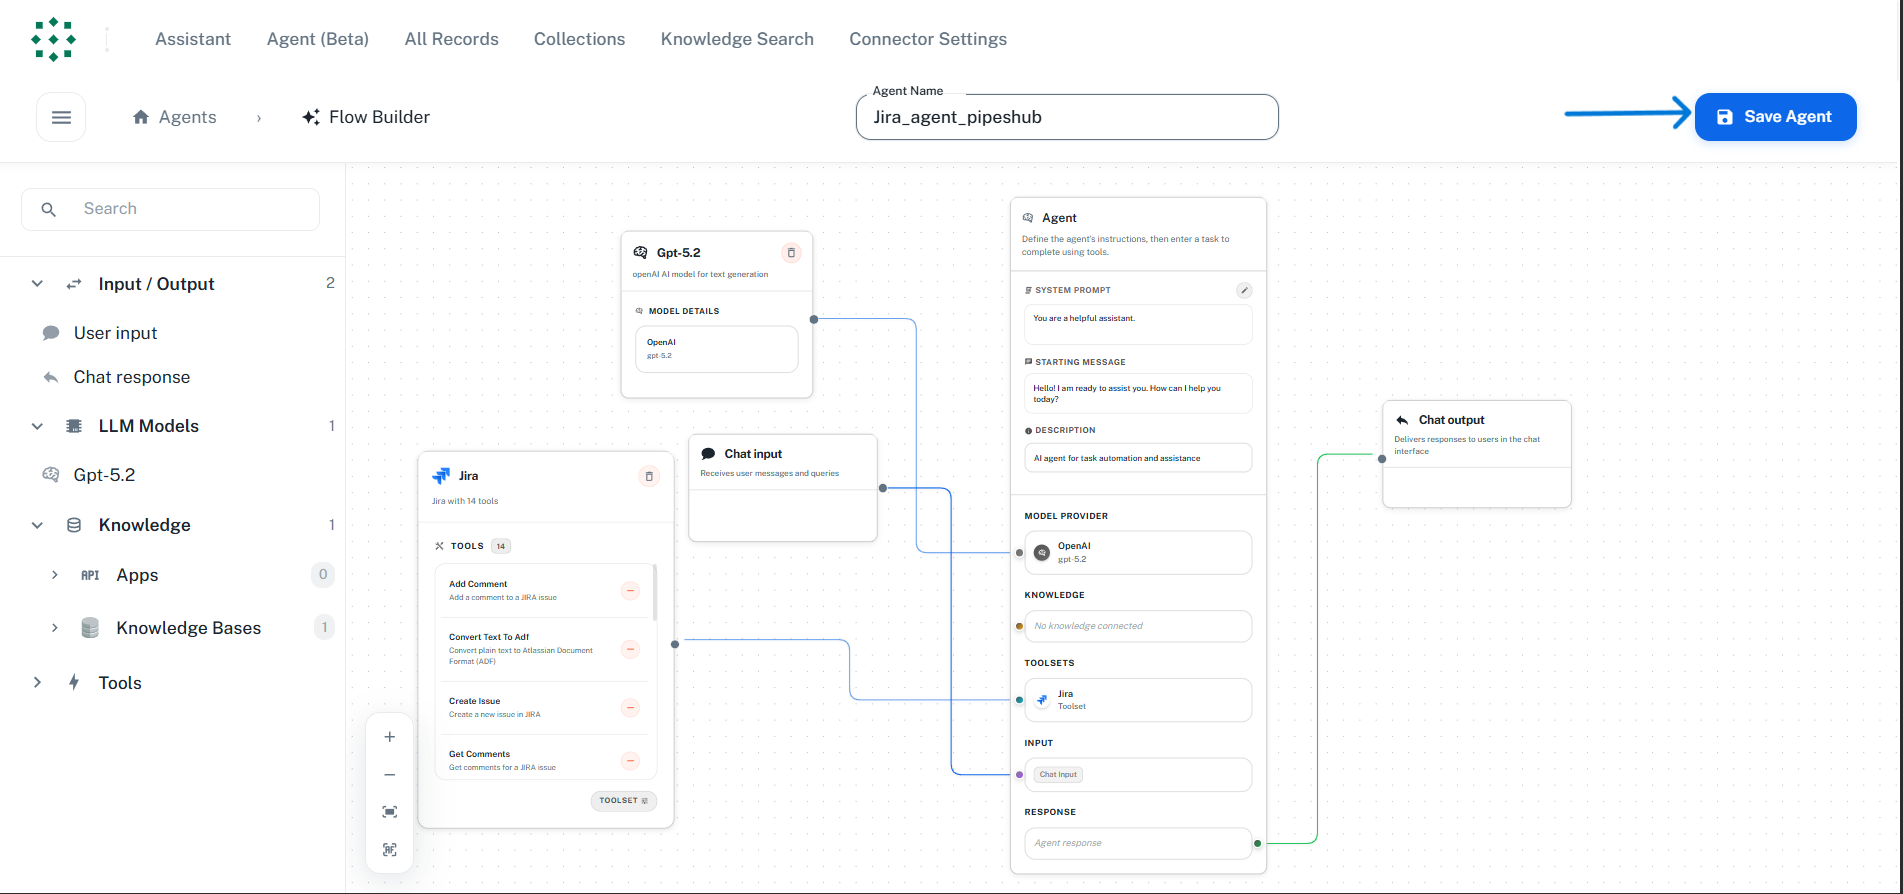Open Knowledge Search
This screenshot has width=1903, height=894.
pyautogui.click(x=737, y=39)
